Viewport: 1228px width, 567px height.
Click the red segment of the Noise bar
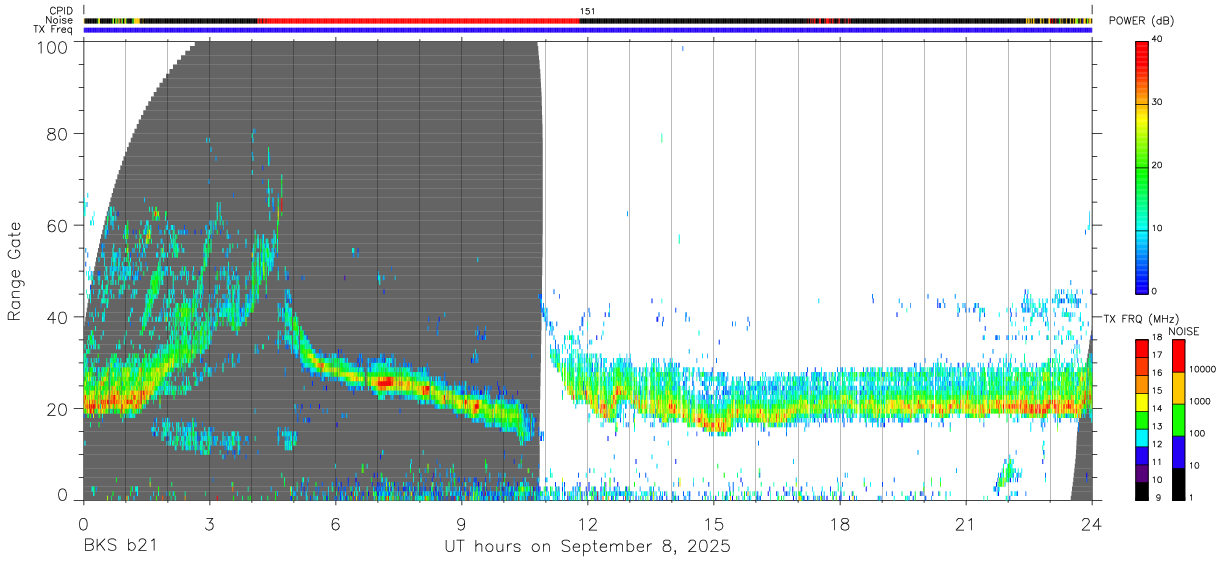tap(418, 20)
